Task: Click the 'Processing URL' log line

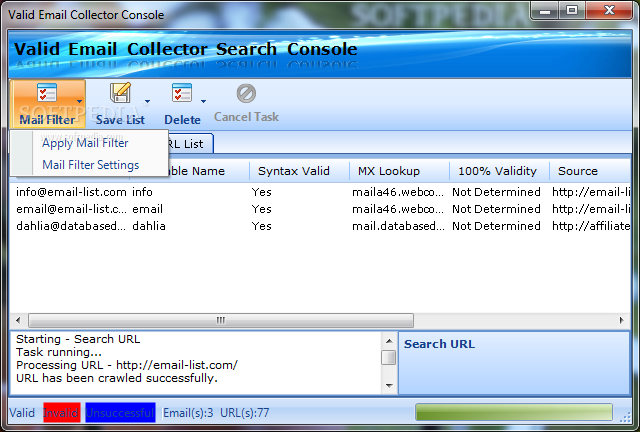Action: pos(127,365)
